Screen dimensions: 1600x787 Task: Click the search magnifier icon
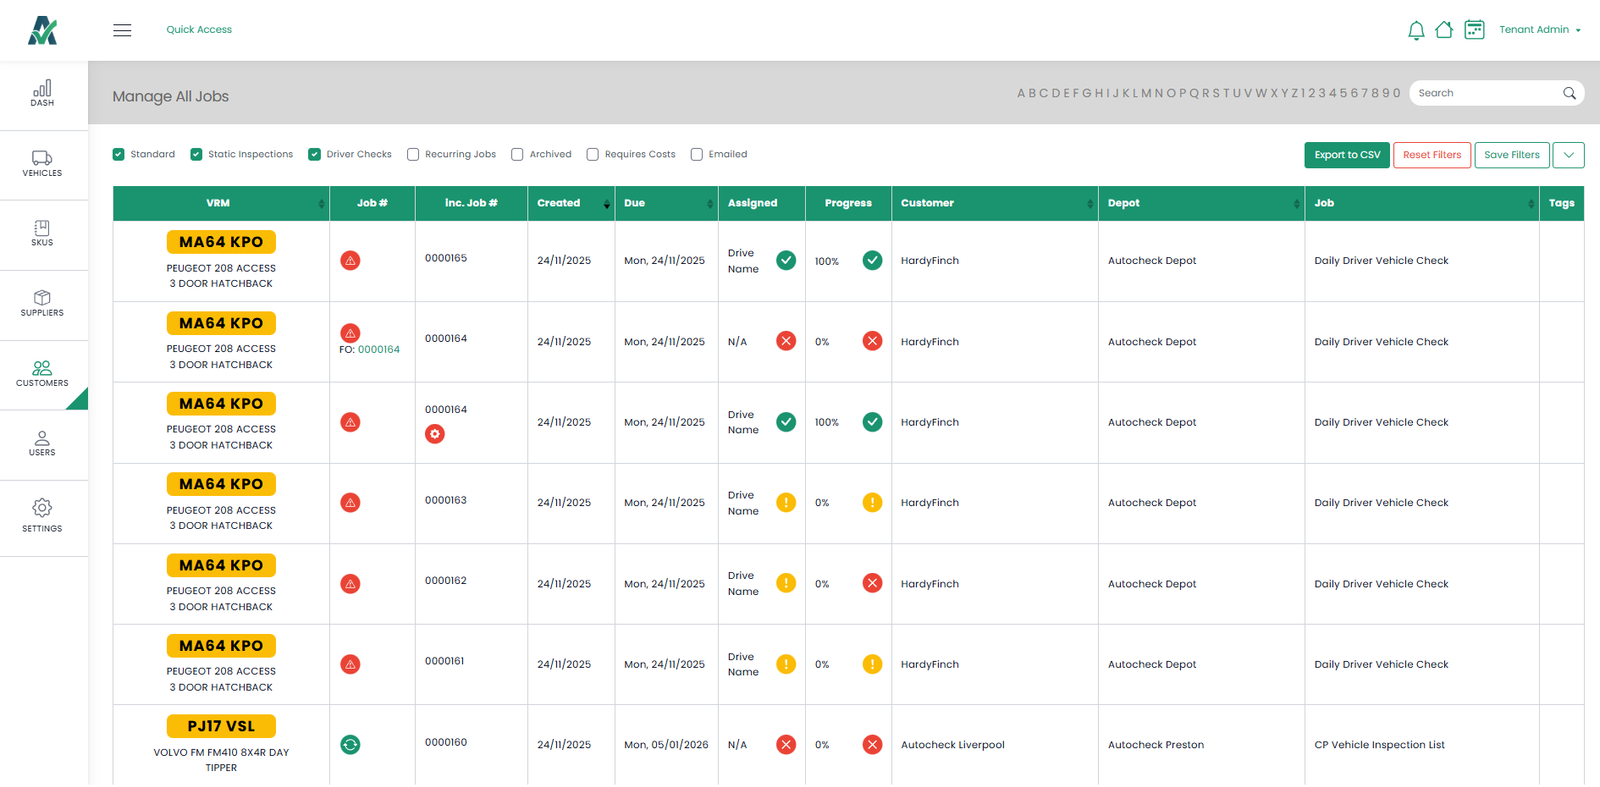tap(1569, 93)
